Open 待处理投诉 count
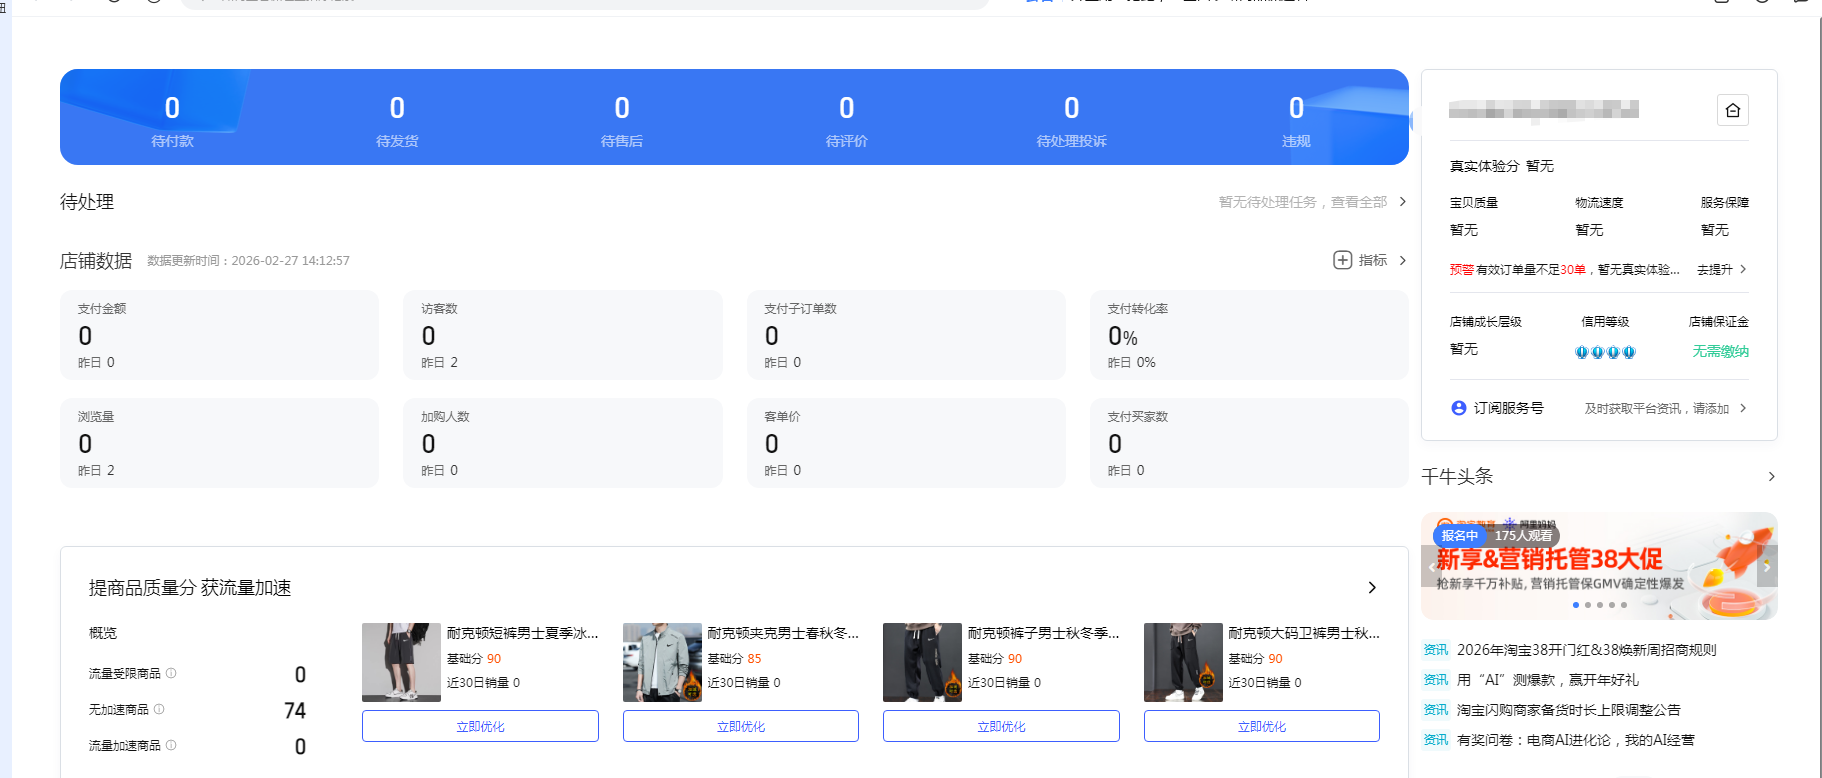Screen dimensions: 1822x778 pos(1071,120)
